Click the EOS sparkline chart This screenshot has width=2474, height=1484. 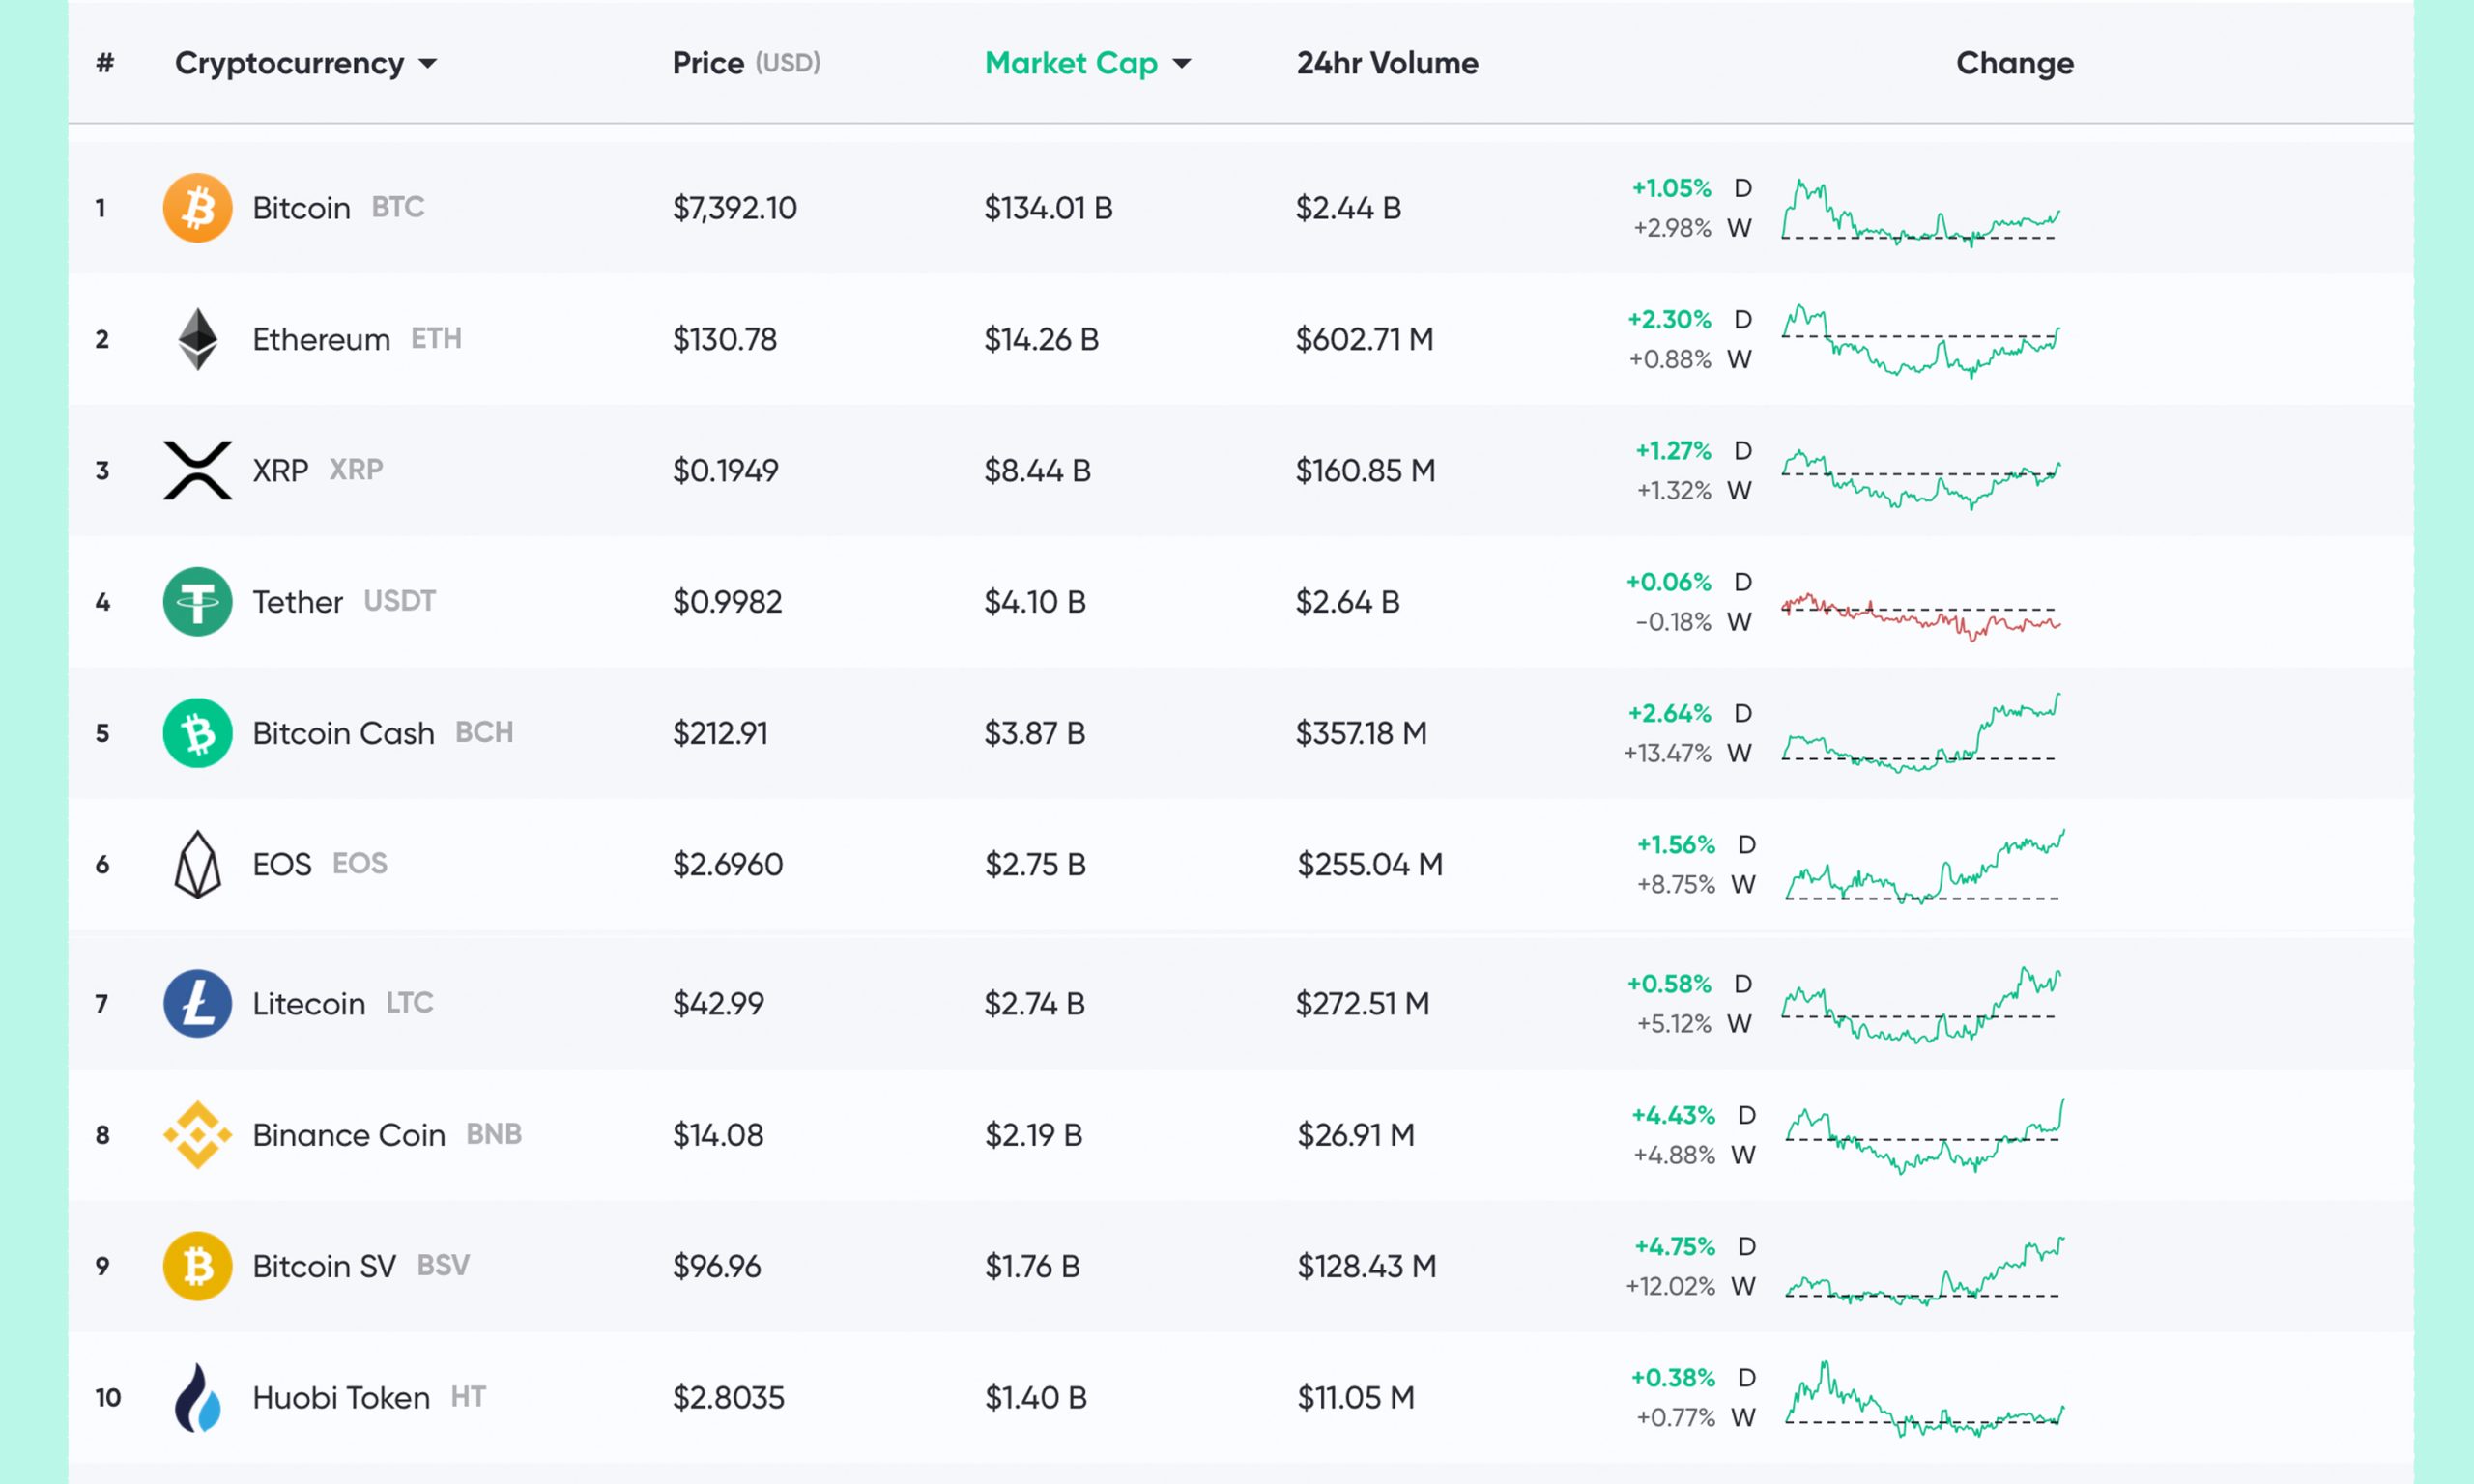coord(1924,866)
